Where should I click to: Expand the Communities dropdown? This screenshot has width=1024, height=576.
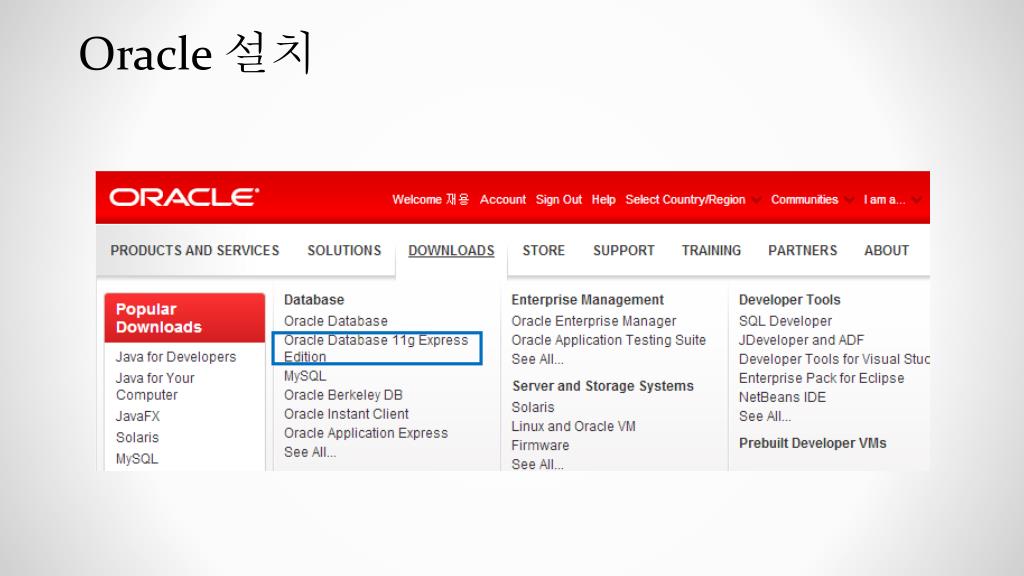[x=812, y=199]
